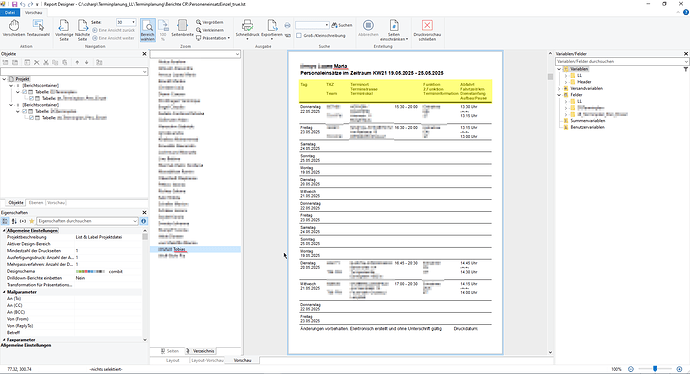This screenshot has width=690, height=374.
Task: Click the cut scissors icon in Objekte toolbar
Action: pos(46,62)
